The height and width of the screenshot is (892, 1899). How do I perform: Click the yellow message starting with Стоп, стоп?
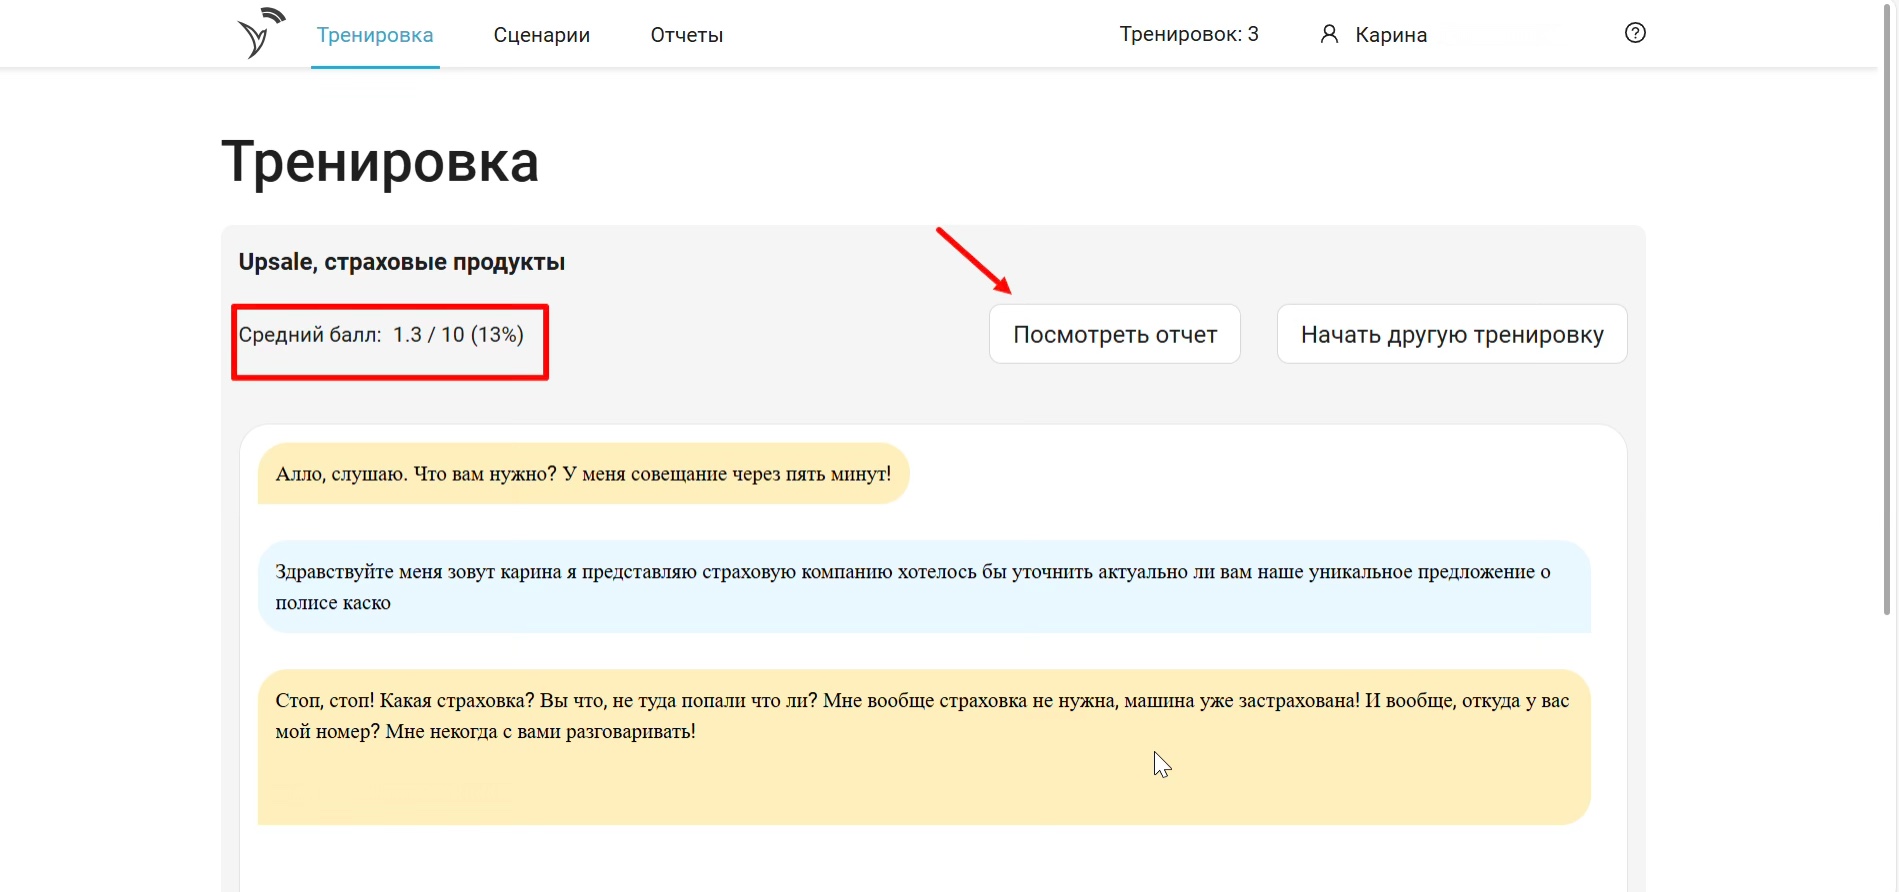[923, 745]
